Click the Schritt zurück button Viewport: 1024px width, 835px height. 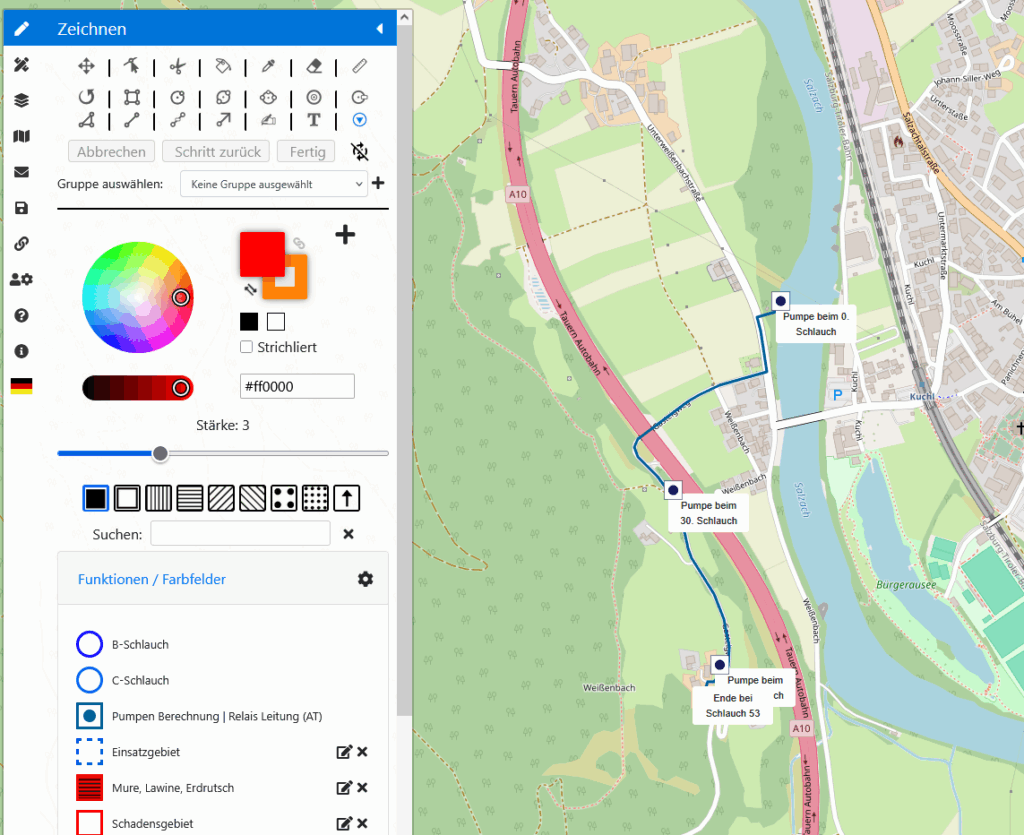[216, 151]
